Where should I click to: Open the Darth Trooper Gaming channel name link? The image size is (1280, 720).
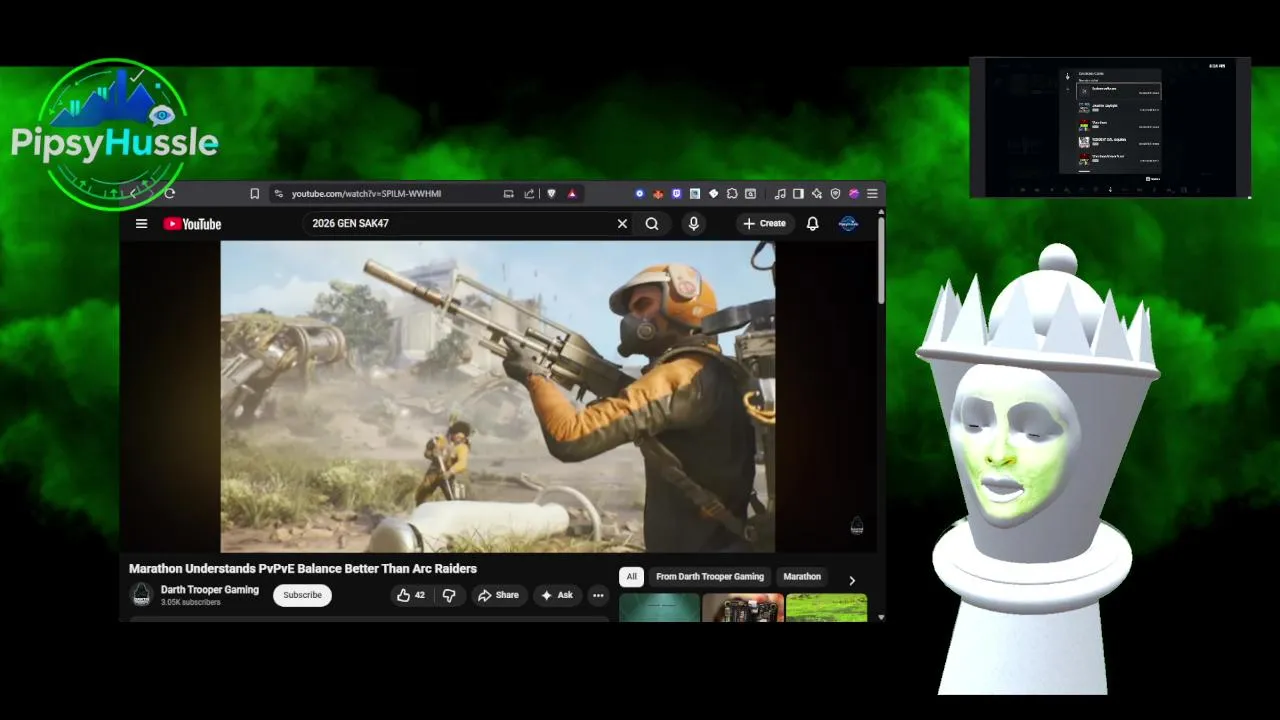[x=210, y=590]
